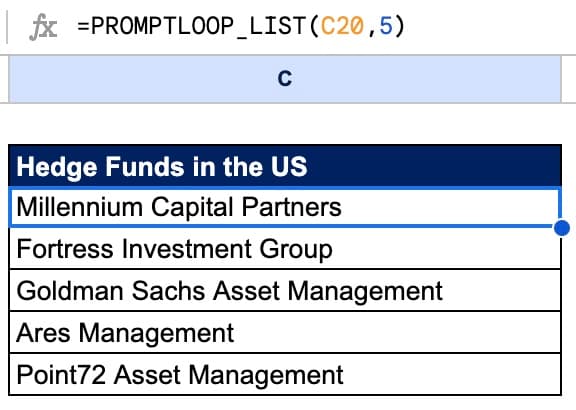The width and height of the screenshot is (576, 410).
Task: Click the Hedge Funds in the US header cell
Action: tap(285, 166)
